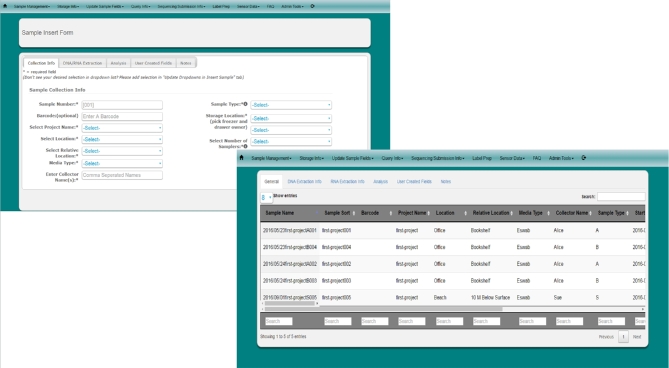Open the Select Relative Location dropdown
The width and height of the screenshot is (669, 368).
(122, 151)
